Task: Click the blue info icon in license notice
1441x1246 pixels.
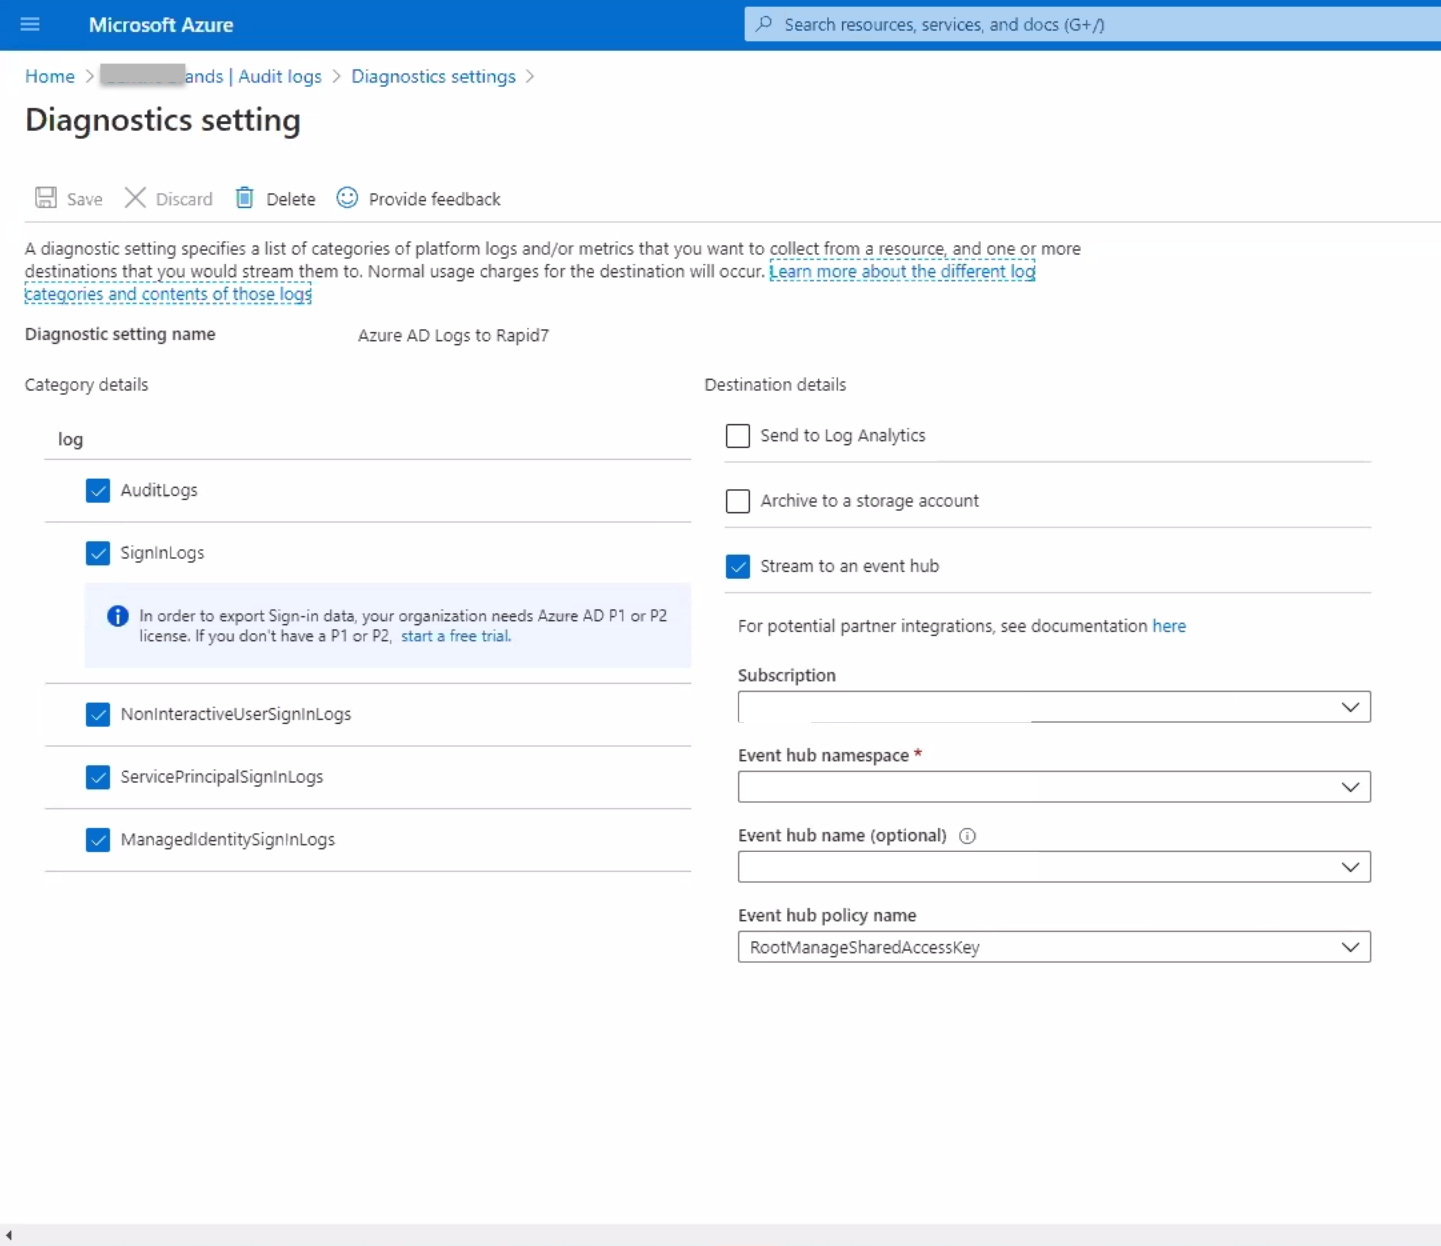Action: tap(118, 616)
